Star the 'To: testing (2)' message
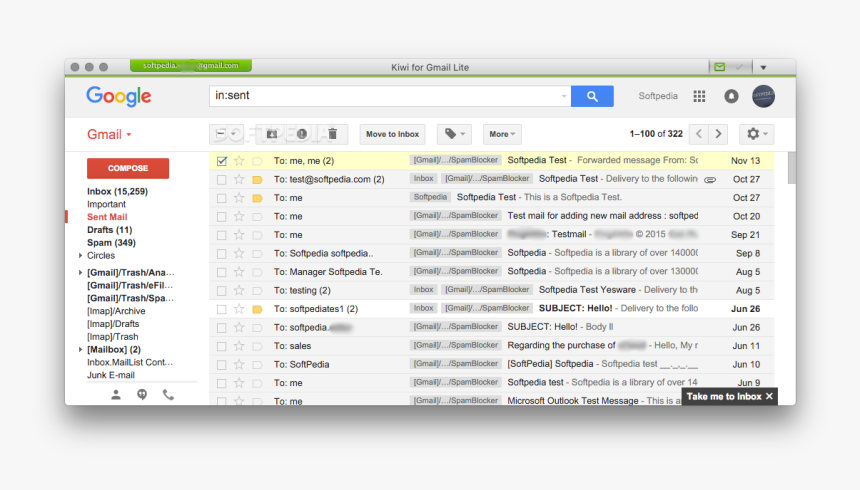860x490 pixels. tap(239, 290)
